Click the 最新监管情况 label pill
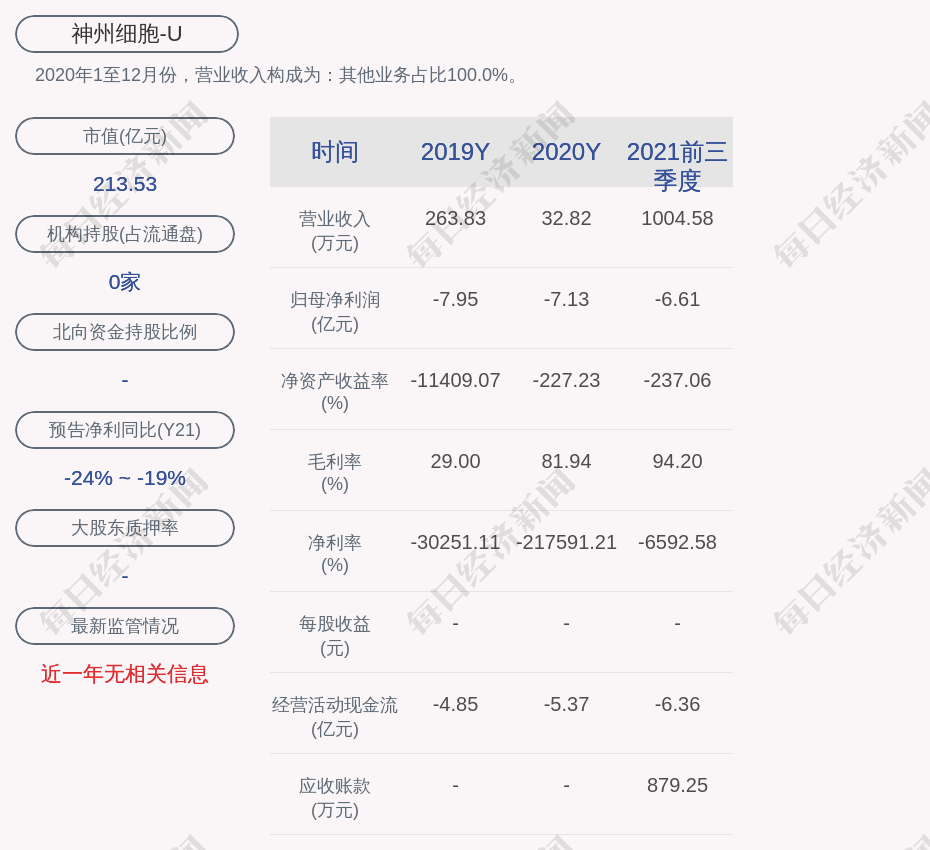 [125, 626]
